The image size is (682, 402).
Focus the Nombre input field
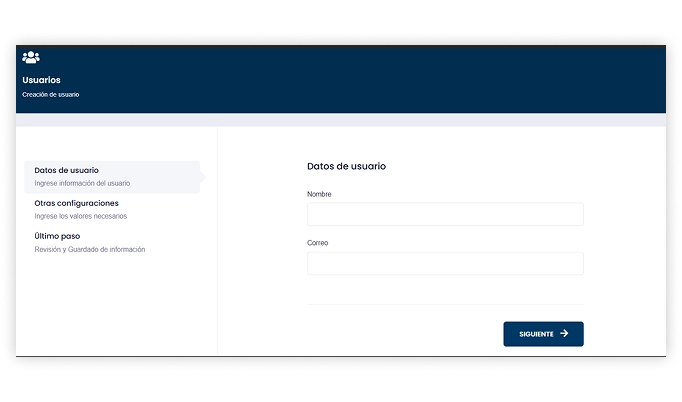[x=445, y=214]
